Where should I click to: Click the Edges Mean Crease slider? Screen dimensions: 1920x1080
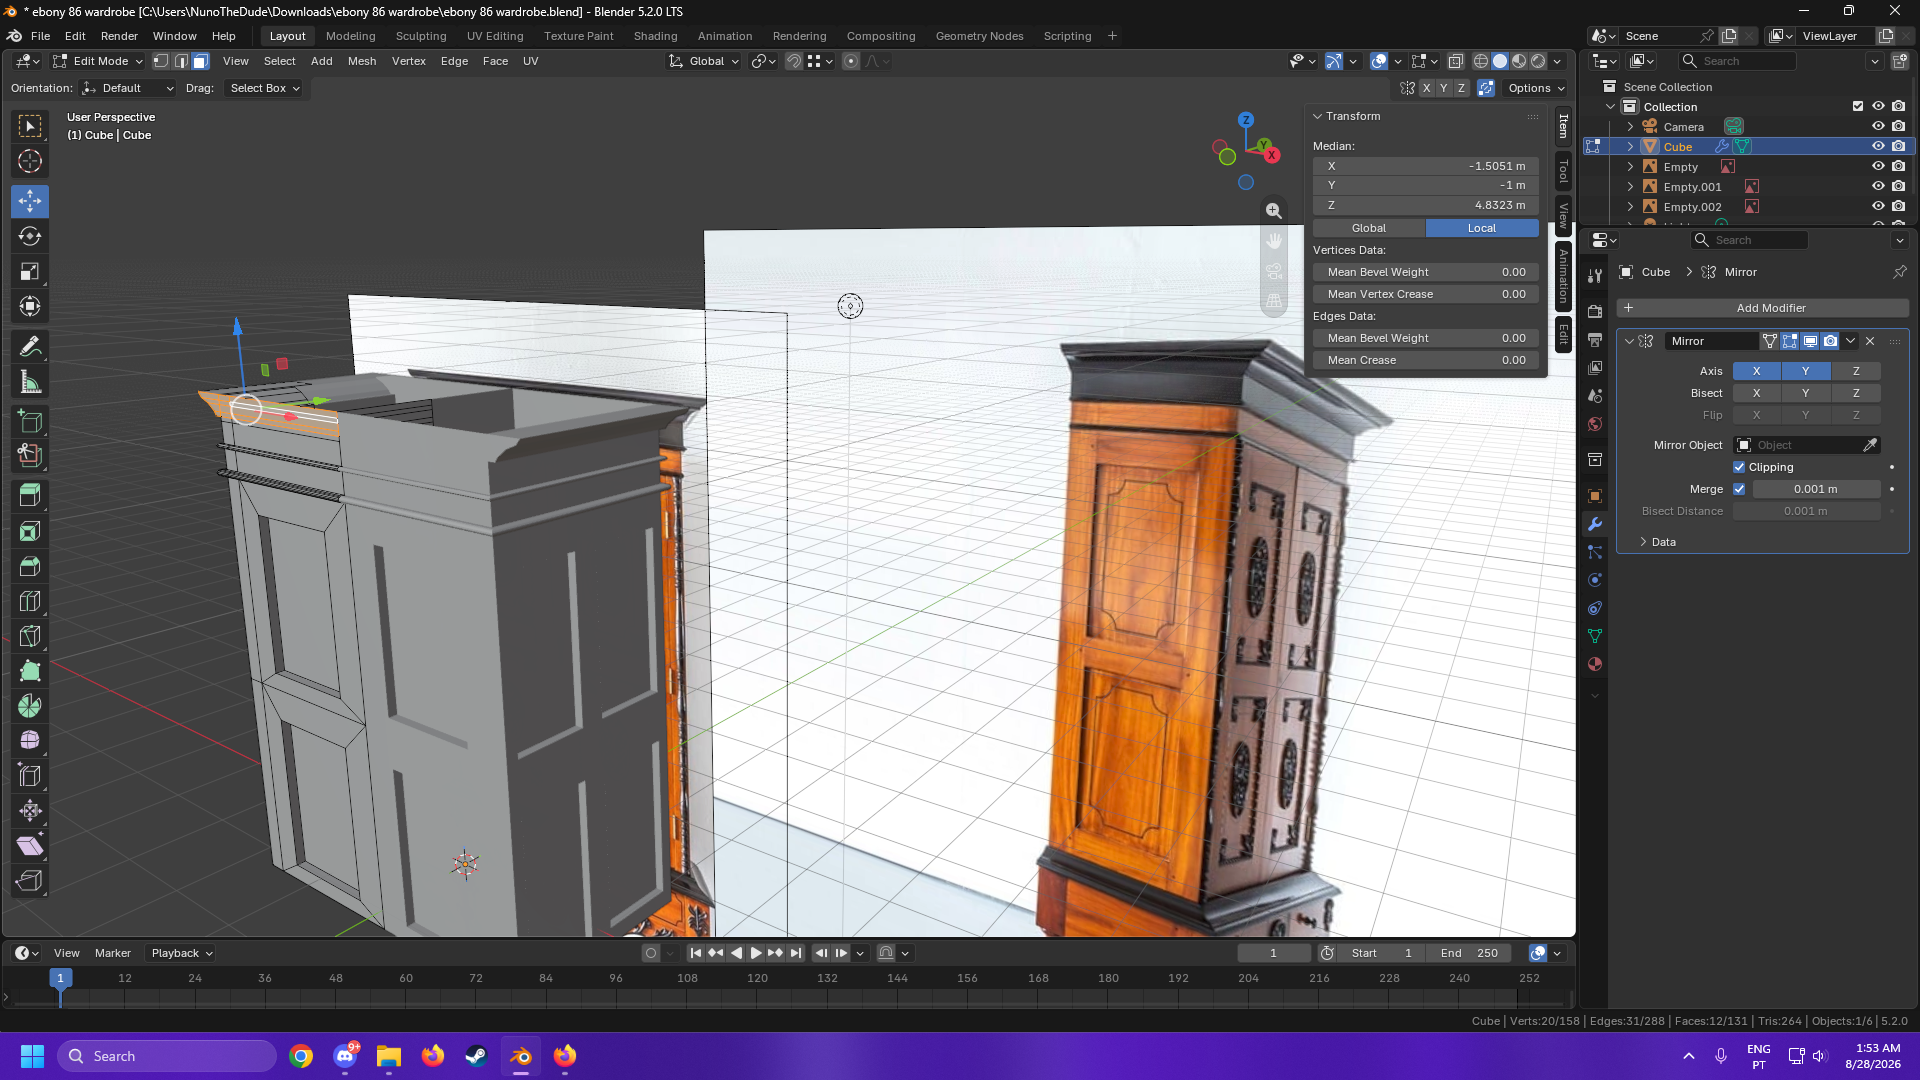coord(1426,360)
